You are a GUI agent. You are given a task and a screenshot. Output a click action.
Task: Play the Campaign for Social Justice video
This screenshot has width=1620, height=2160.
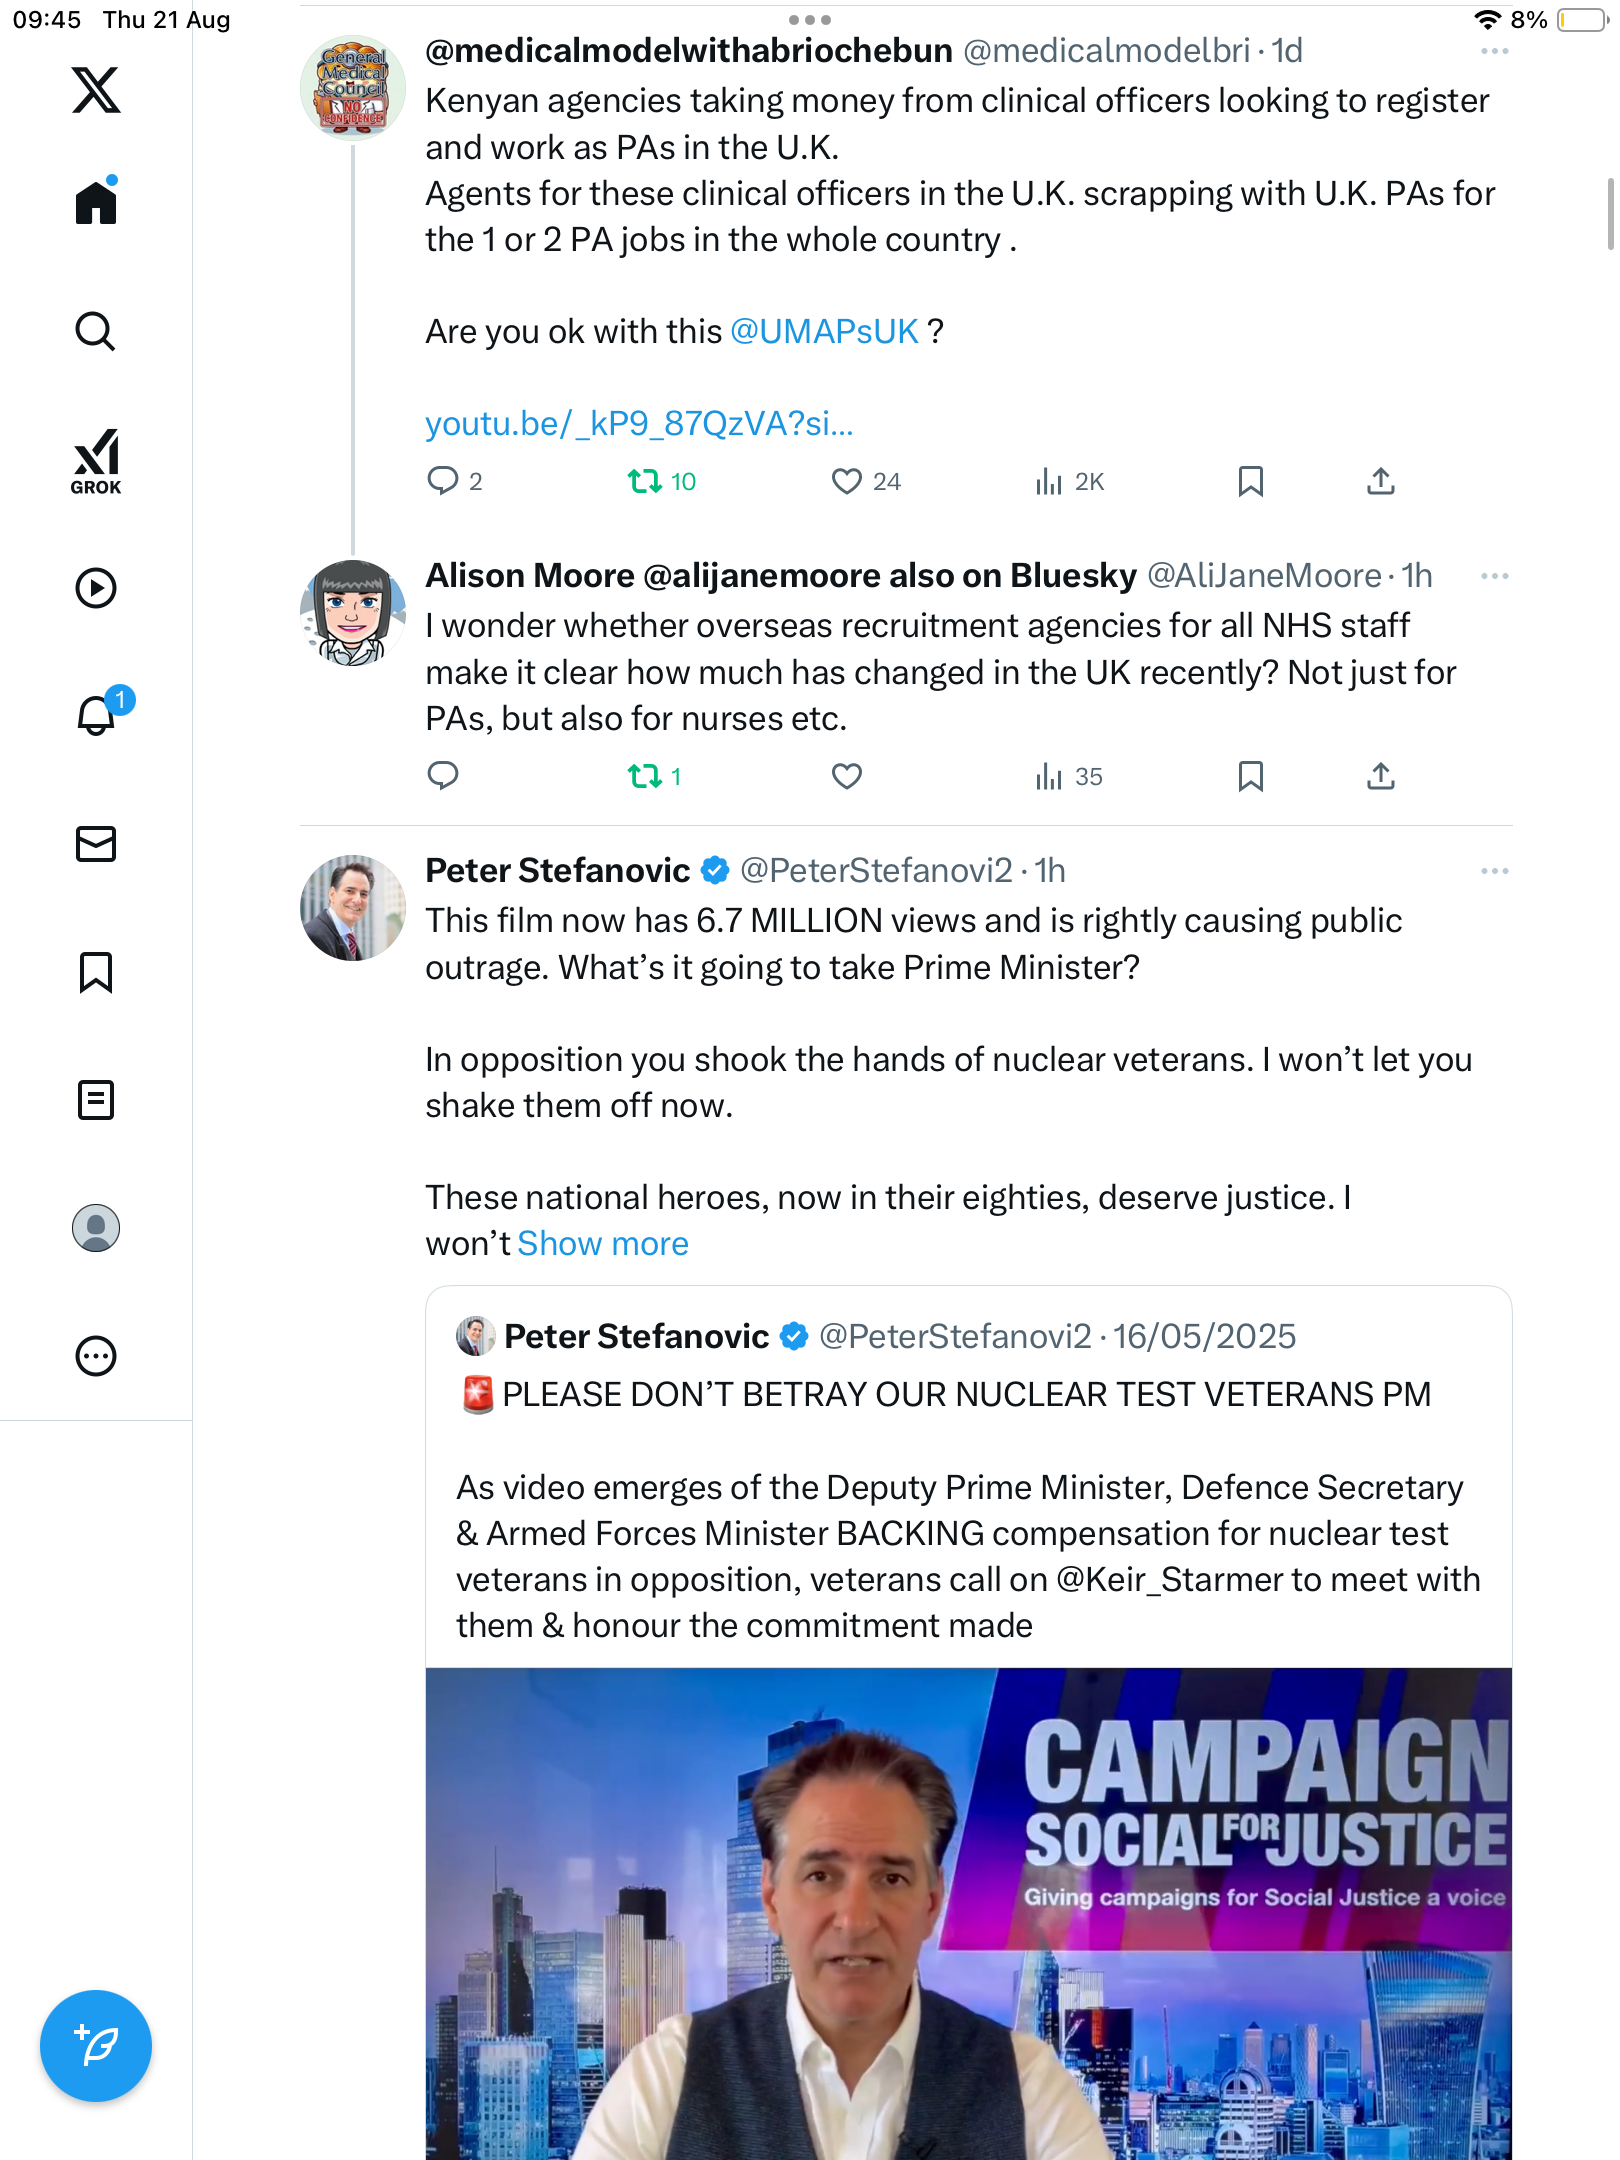pyautogui.click(x=968, y=1912)
